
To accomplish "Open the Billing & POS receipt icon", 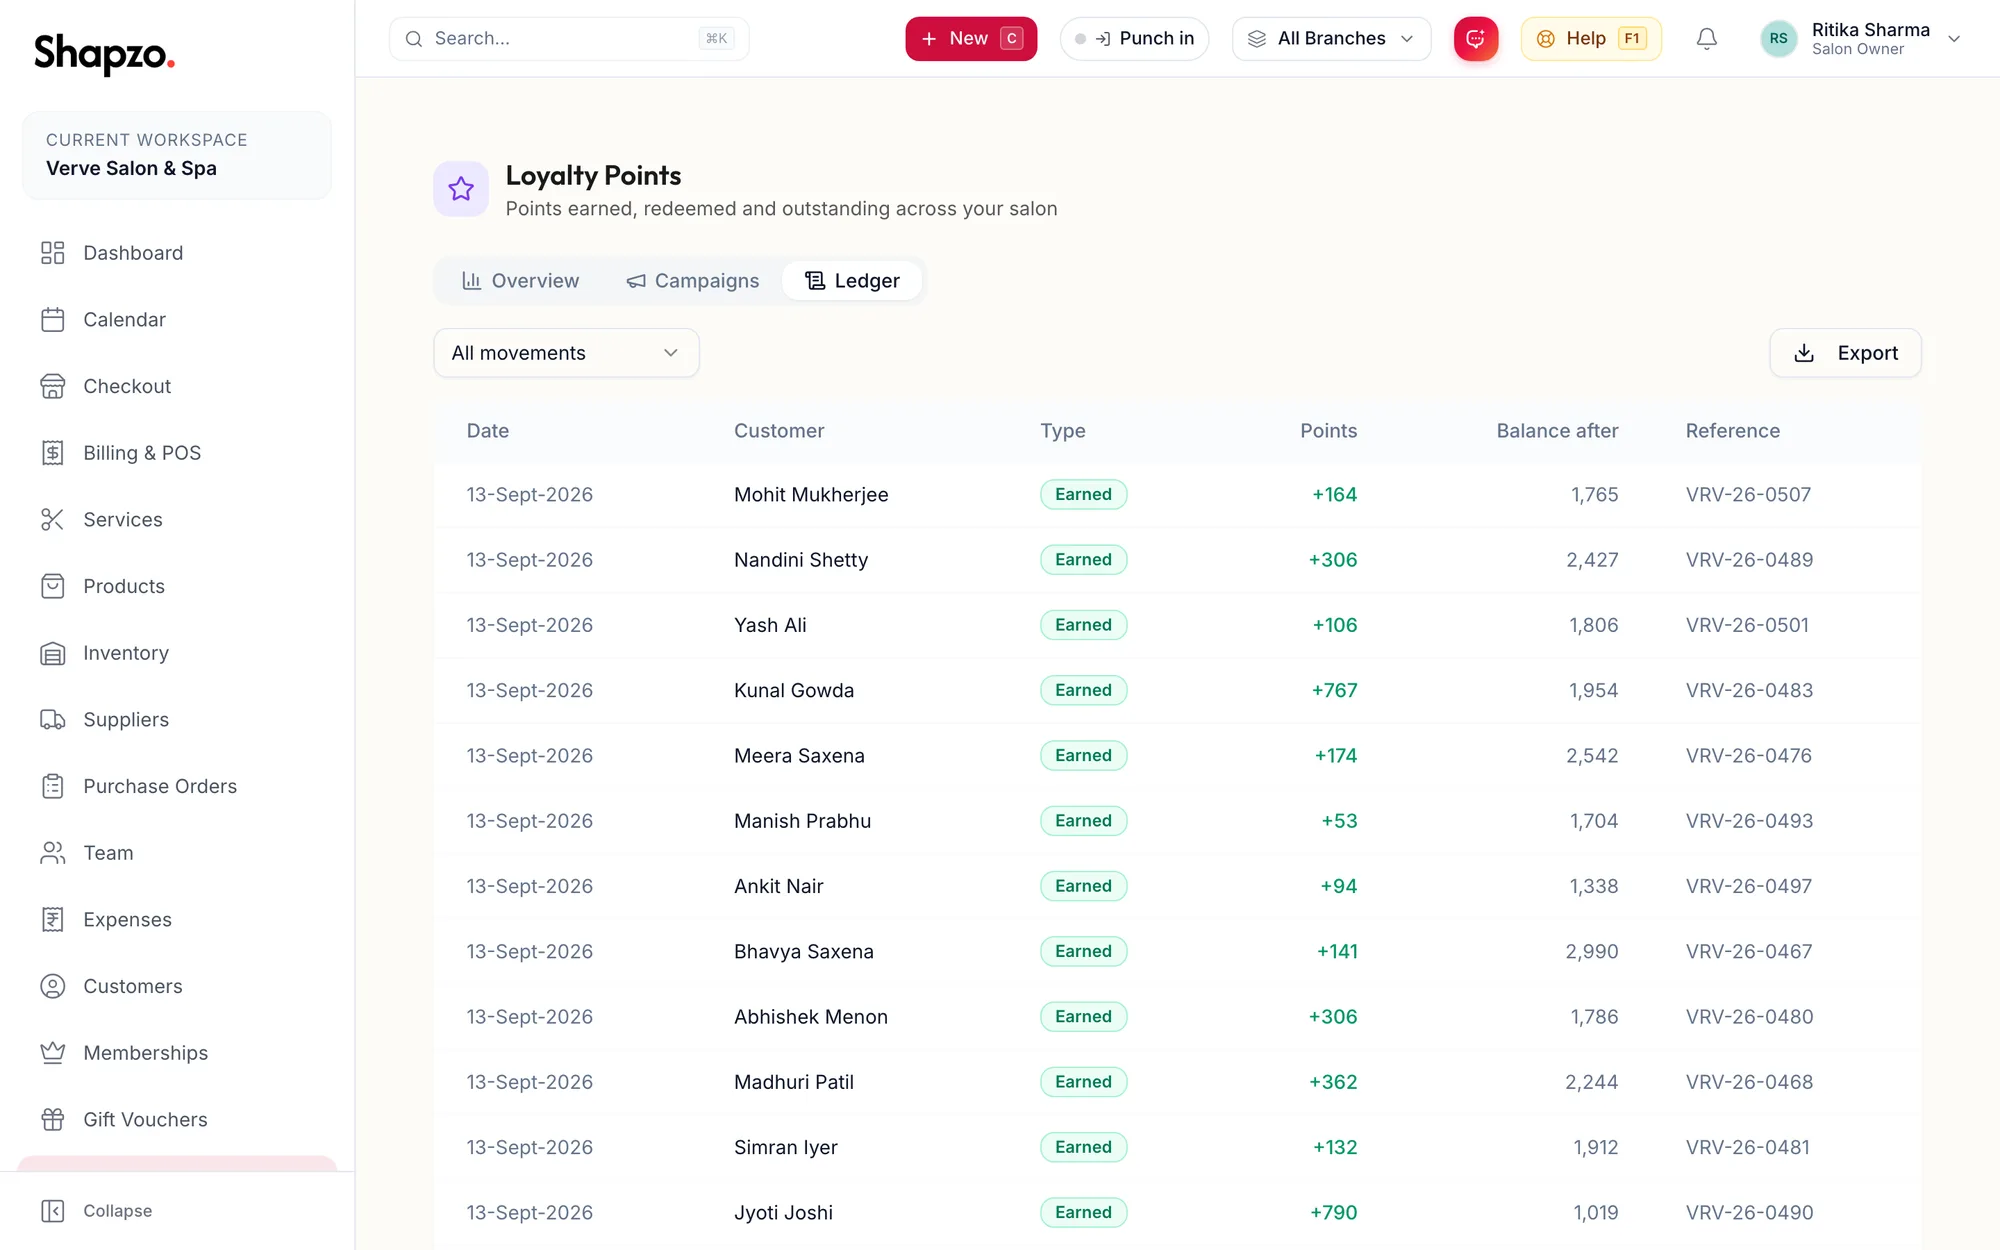I will [x=53, y=453].
